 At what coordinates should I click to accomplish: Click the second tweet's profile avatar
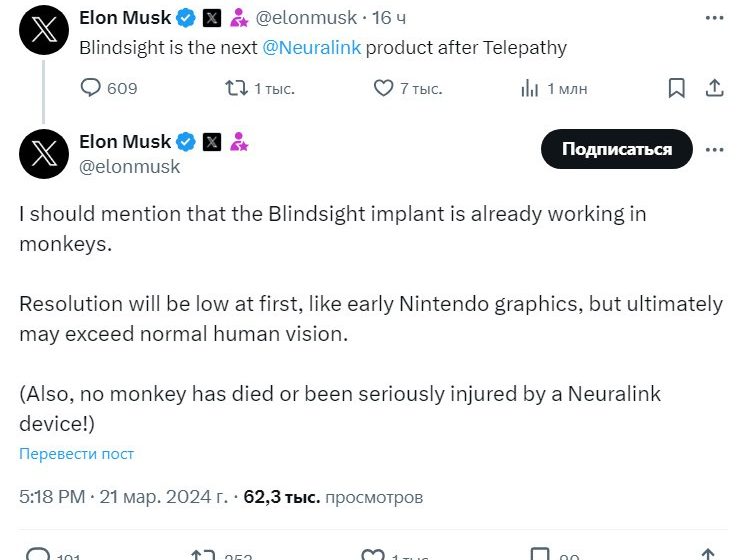tap(43, 153)
